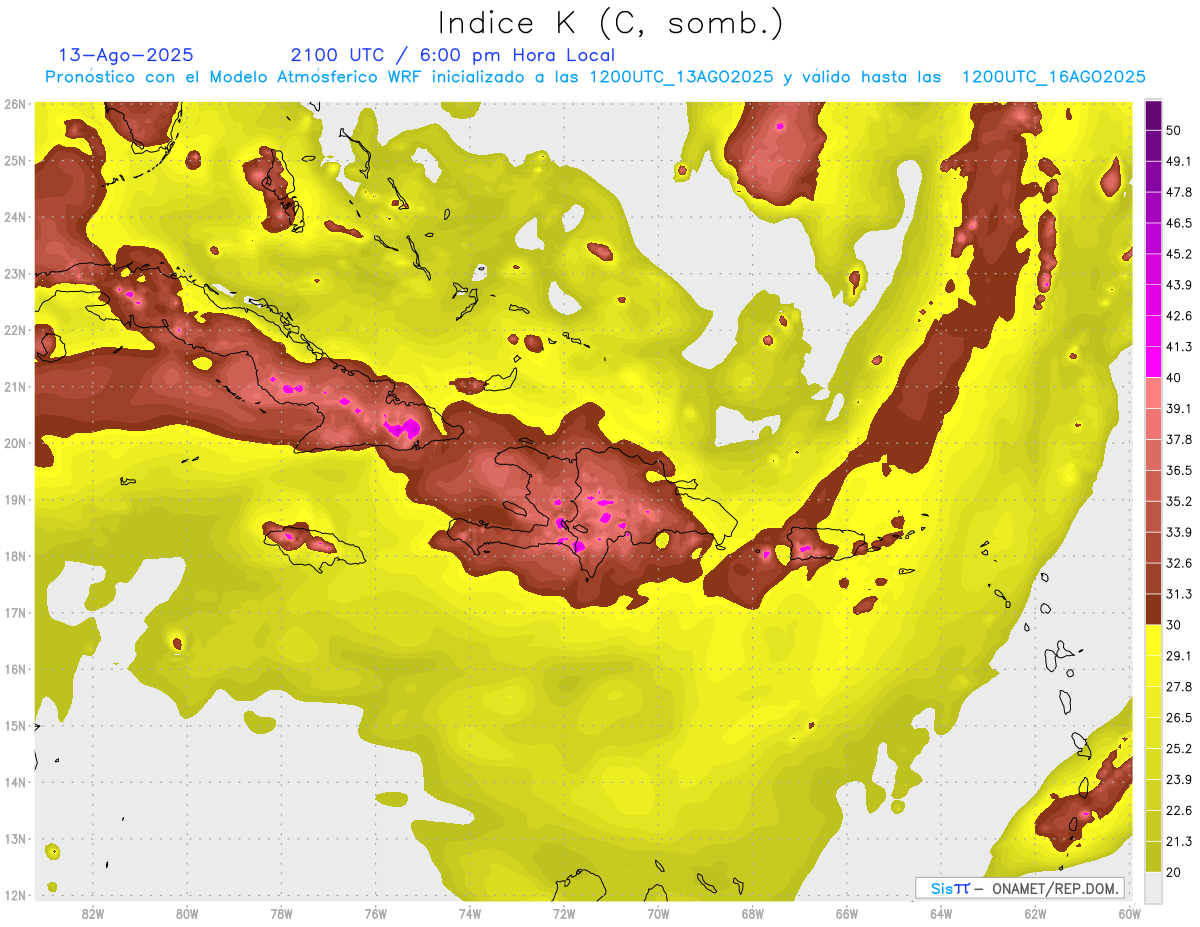Viewport: 1200px width, 927px height.
Task: Click the gray swatch below legend value 20
Action: point(1153,886)
